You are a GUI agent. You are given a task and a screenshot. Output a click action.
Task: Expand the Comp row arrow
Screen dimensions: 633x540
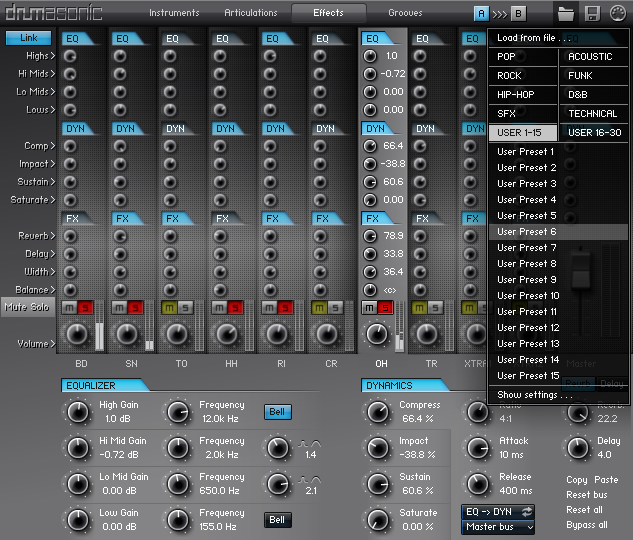(x=53, y=146)
